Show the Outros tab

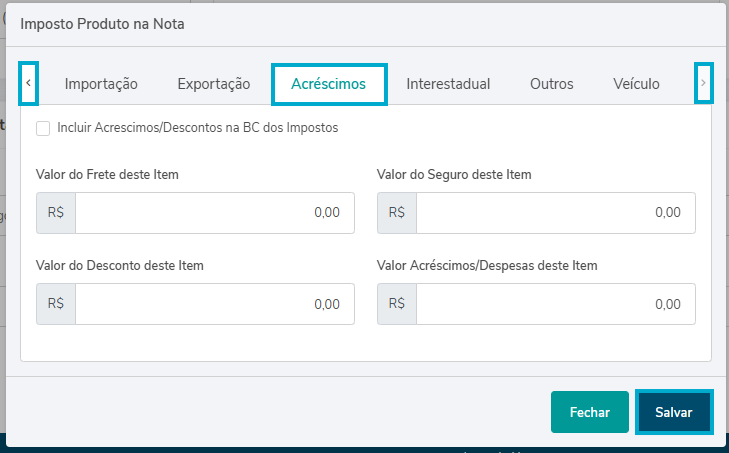point(552,84)
